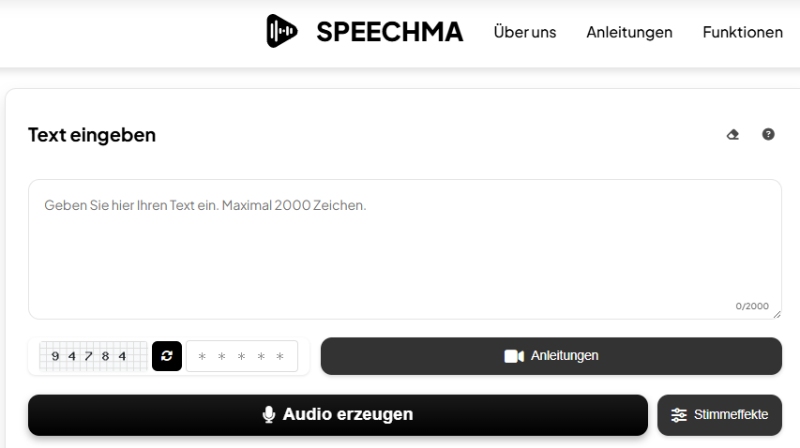Screen dimensions: 800x448
Task: Click the Speechma logo icon
Action: (x=282, y=32)
